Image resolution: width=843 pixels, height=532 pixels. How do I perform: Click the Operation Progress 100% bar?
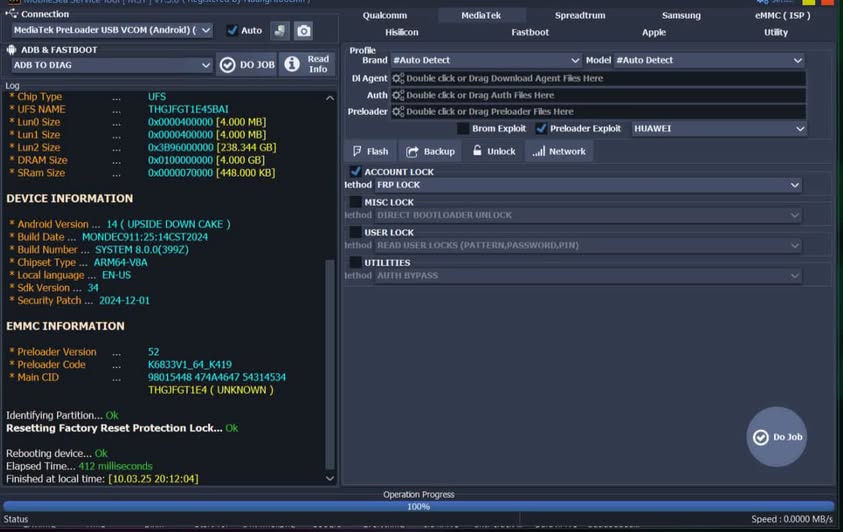[x=418, y=506]
